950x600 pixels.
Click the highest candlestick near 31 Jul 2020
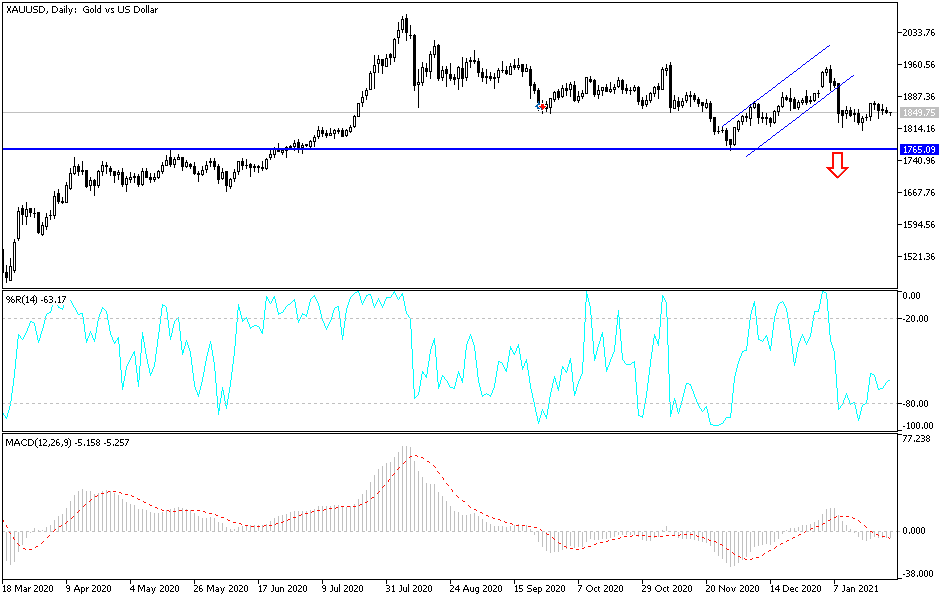click(x=405, y=22)
